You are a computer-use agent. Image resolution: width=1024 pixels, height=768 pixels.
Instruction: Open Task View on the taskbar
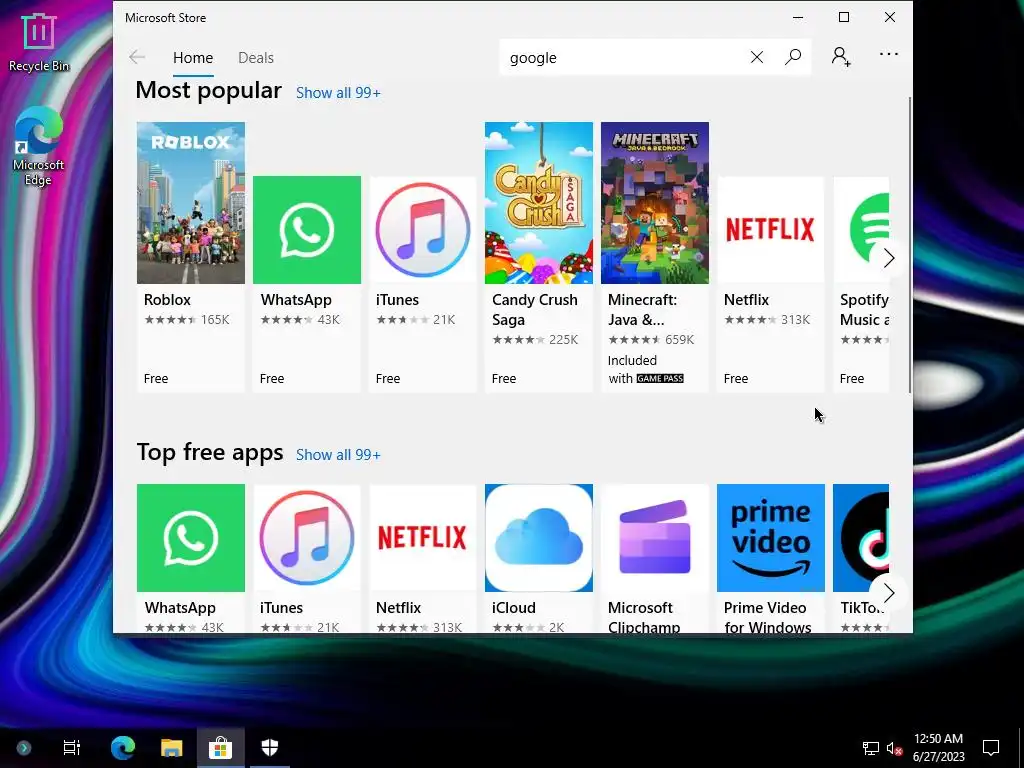point(71,747)
